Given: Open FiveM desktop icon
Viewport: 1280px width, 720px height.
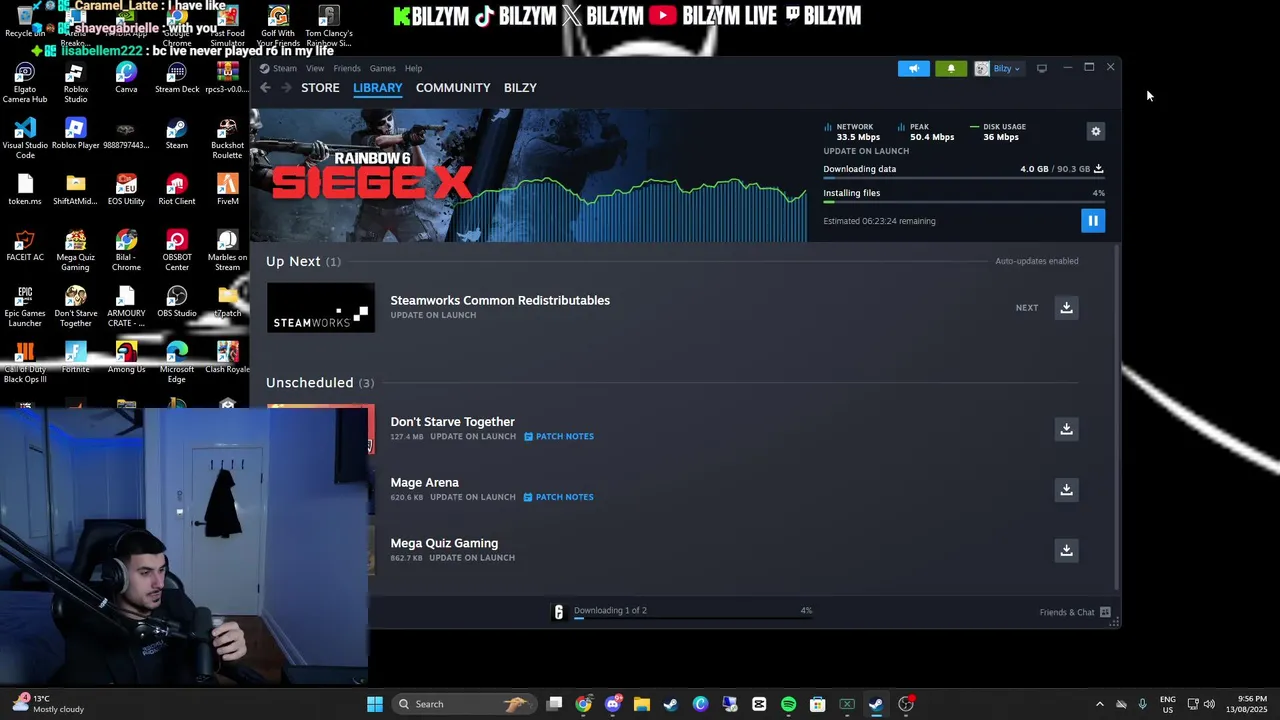Looking at the screenshot, I should pyautogui.click(x=227, y=190).
